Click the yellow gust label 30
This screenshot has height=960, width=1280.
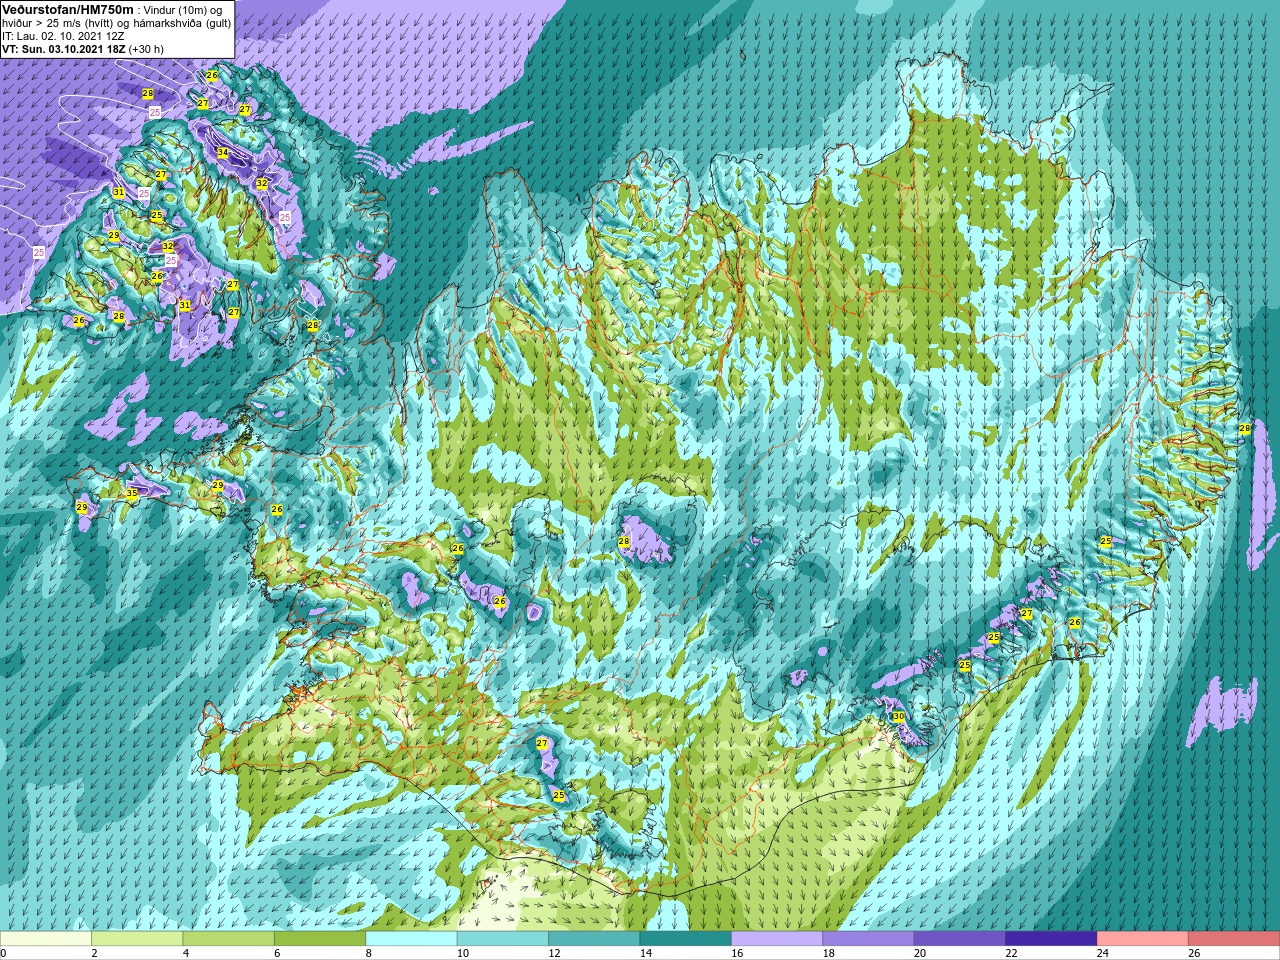pos(898,716)
